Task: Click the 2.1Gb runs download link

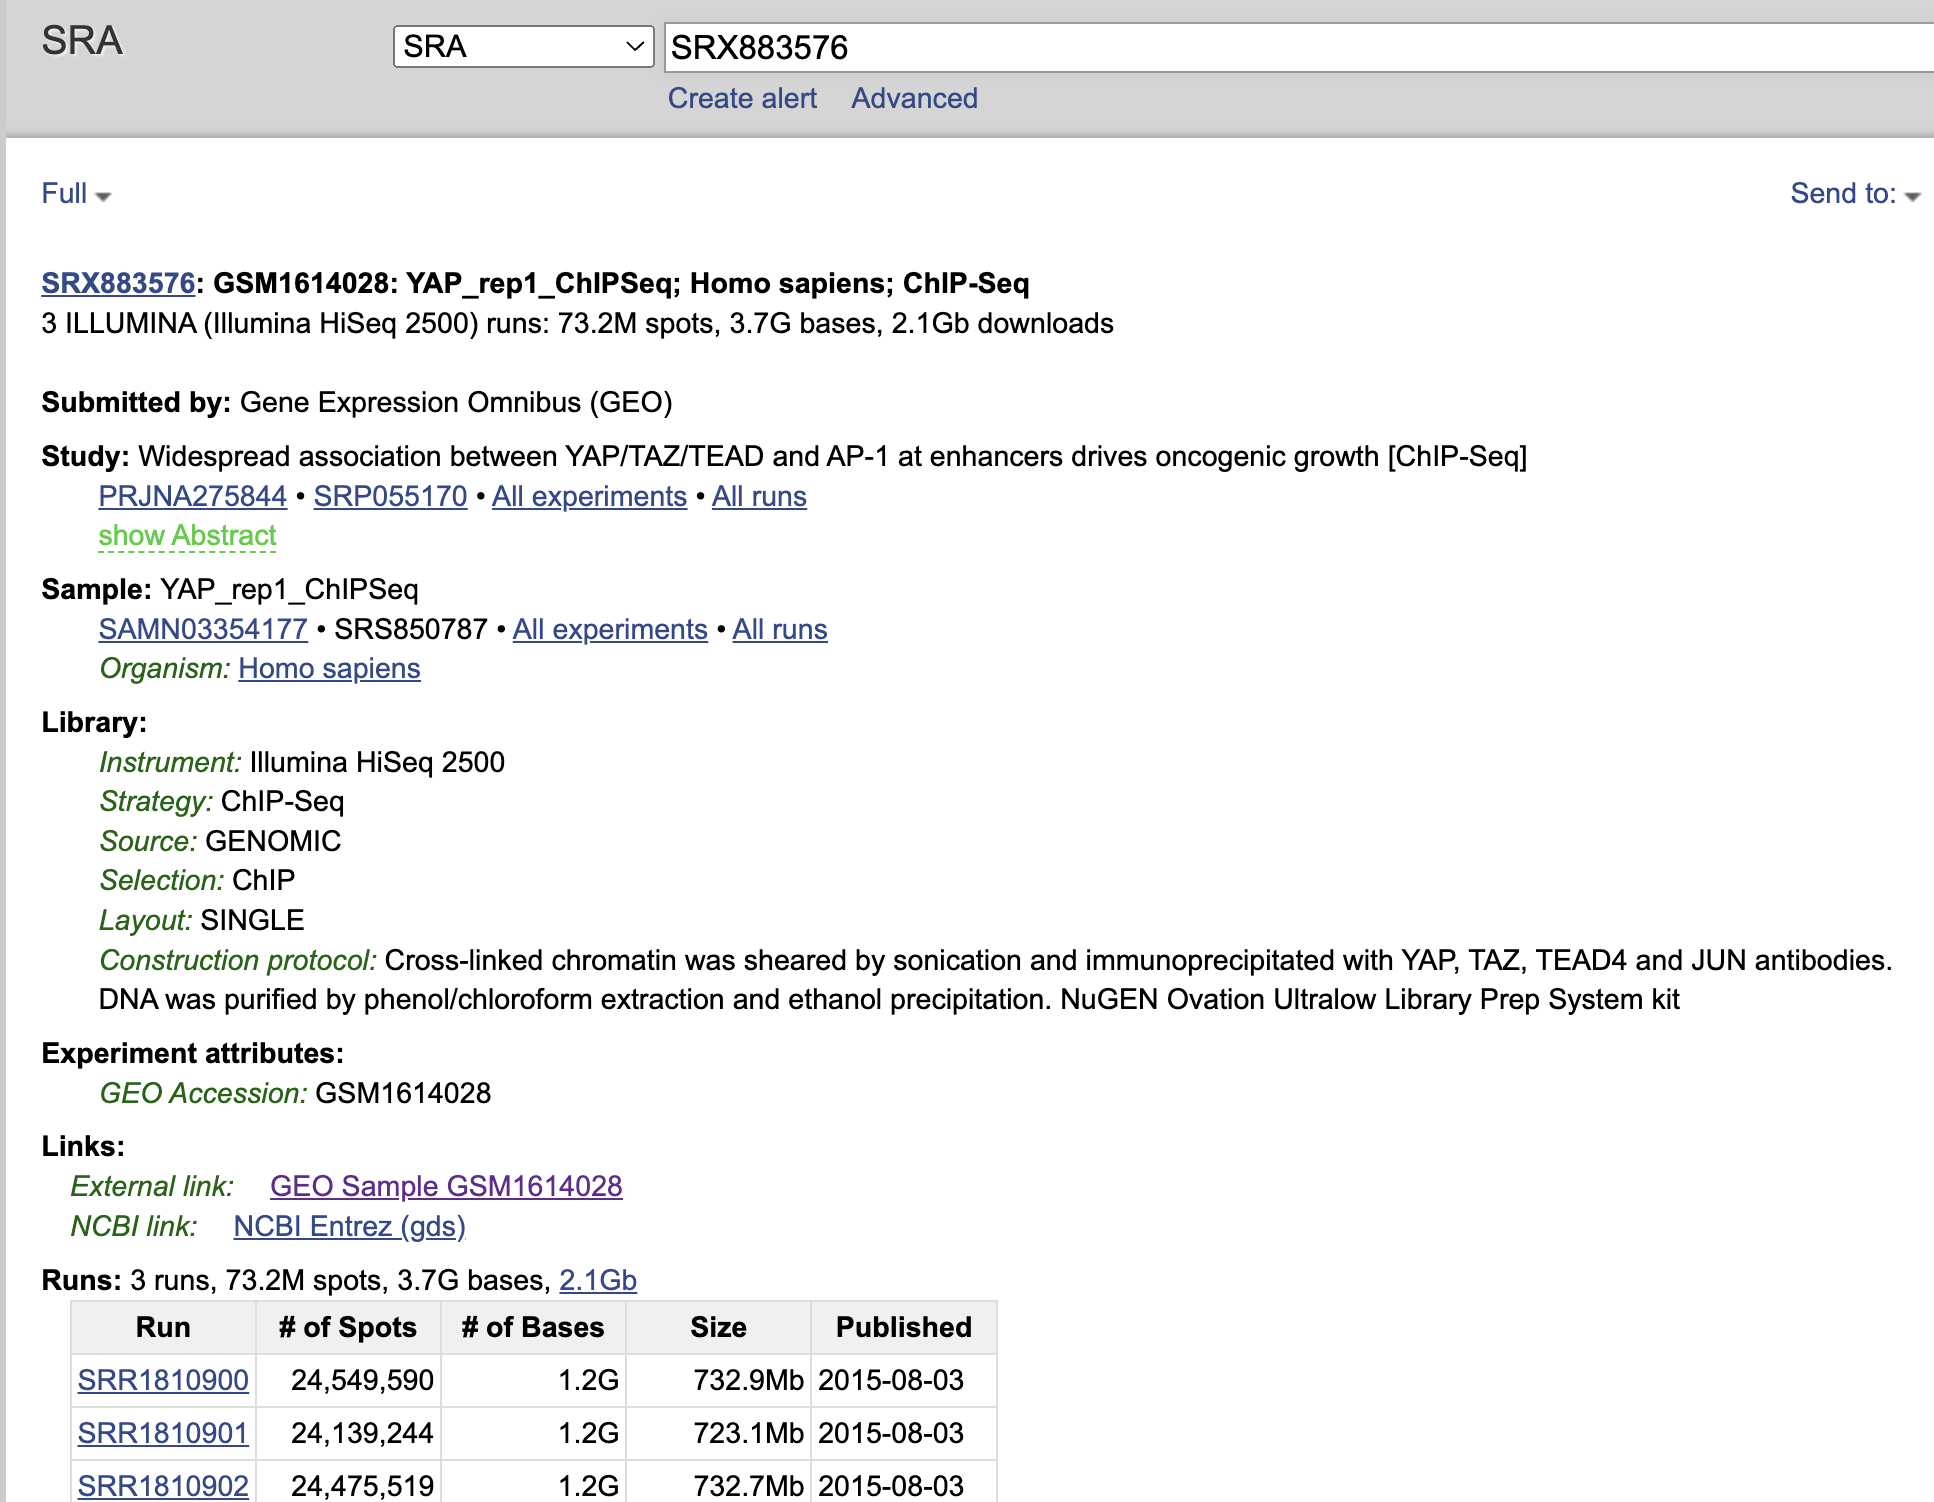Action: click(597, 1280)
